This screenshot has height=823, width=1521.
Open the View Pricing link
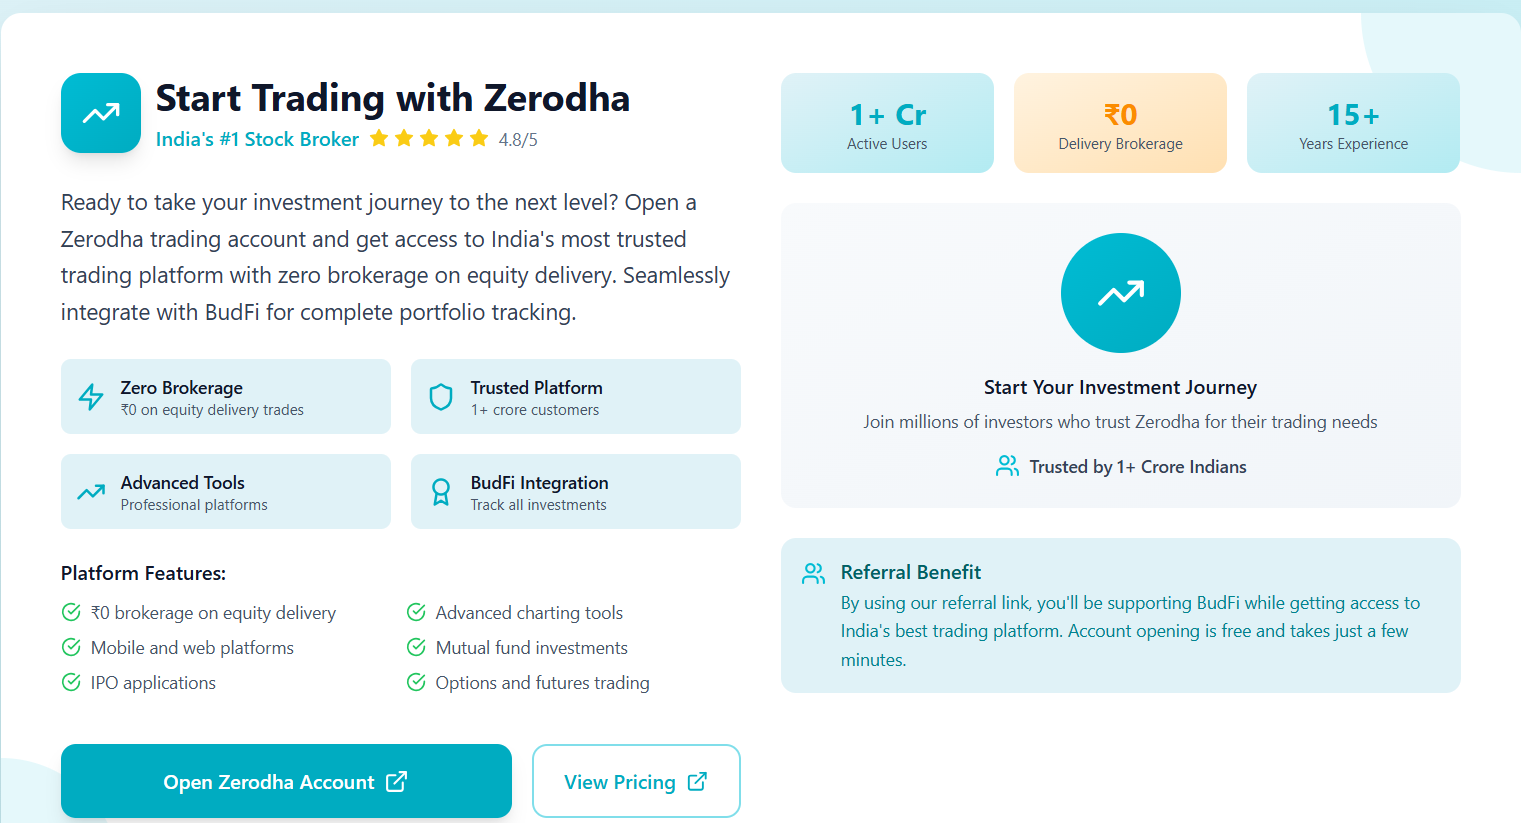(636, 781)
